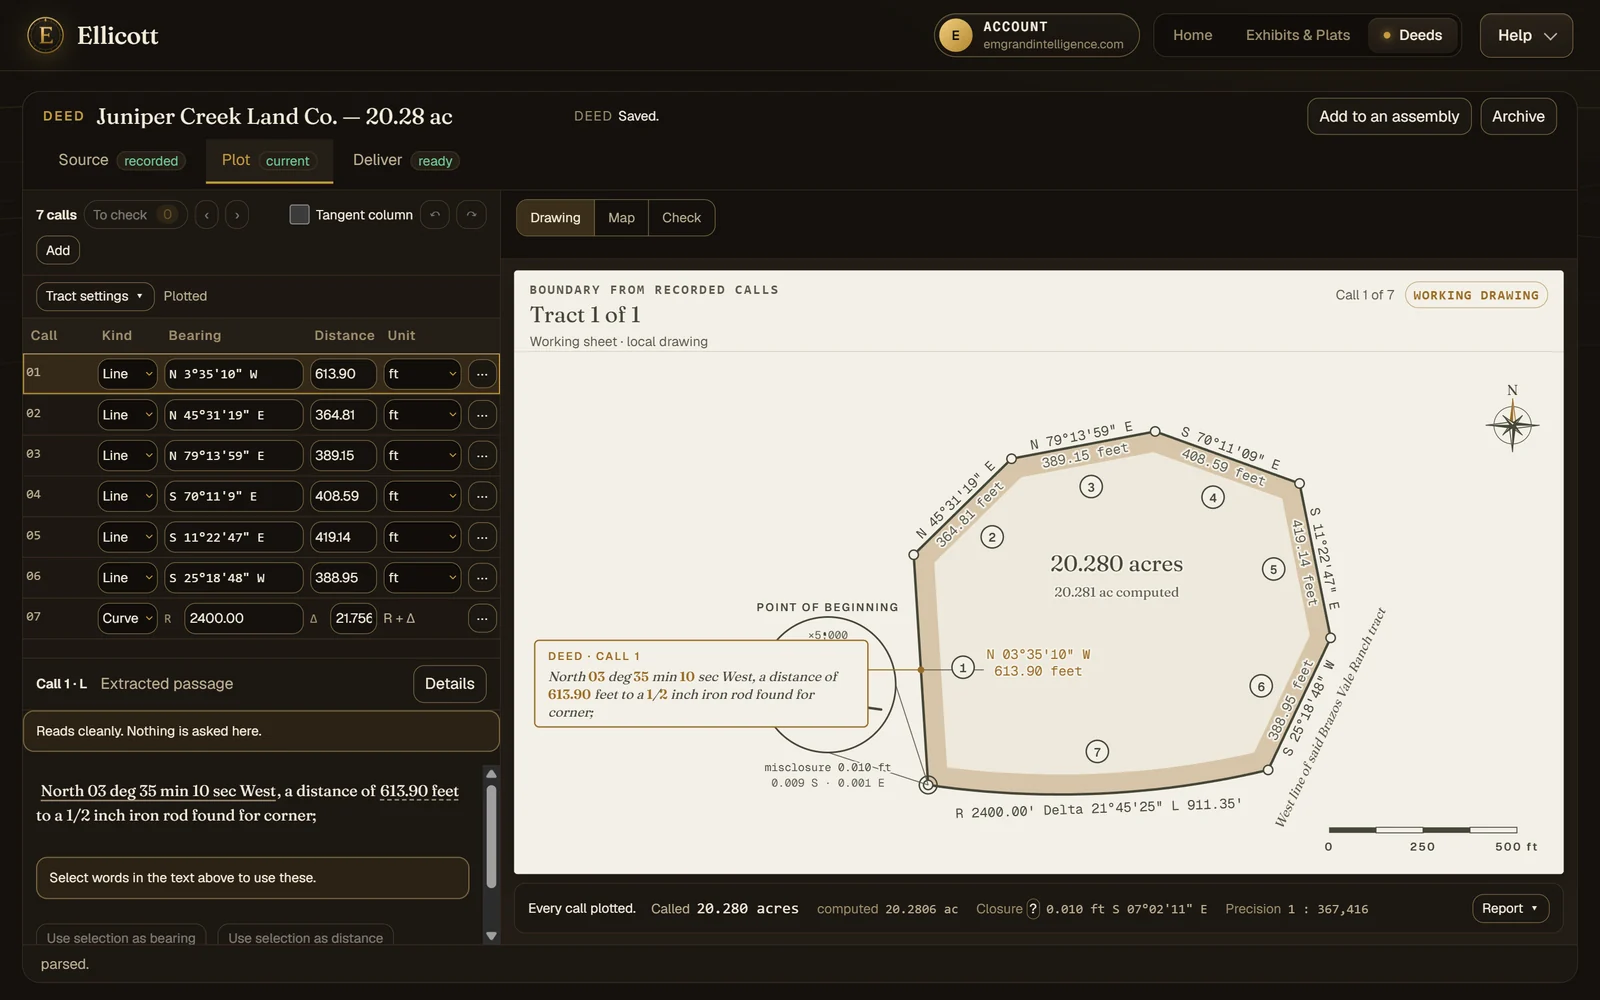Switch to the Drawing view
The image size is (1600, 1000).
555,218
